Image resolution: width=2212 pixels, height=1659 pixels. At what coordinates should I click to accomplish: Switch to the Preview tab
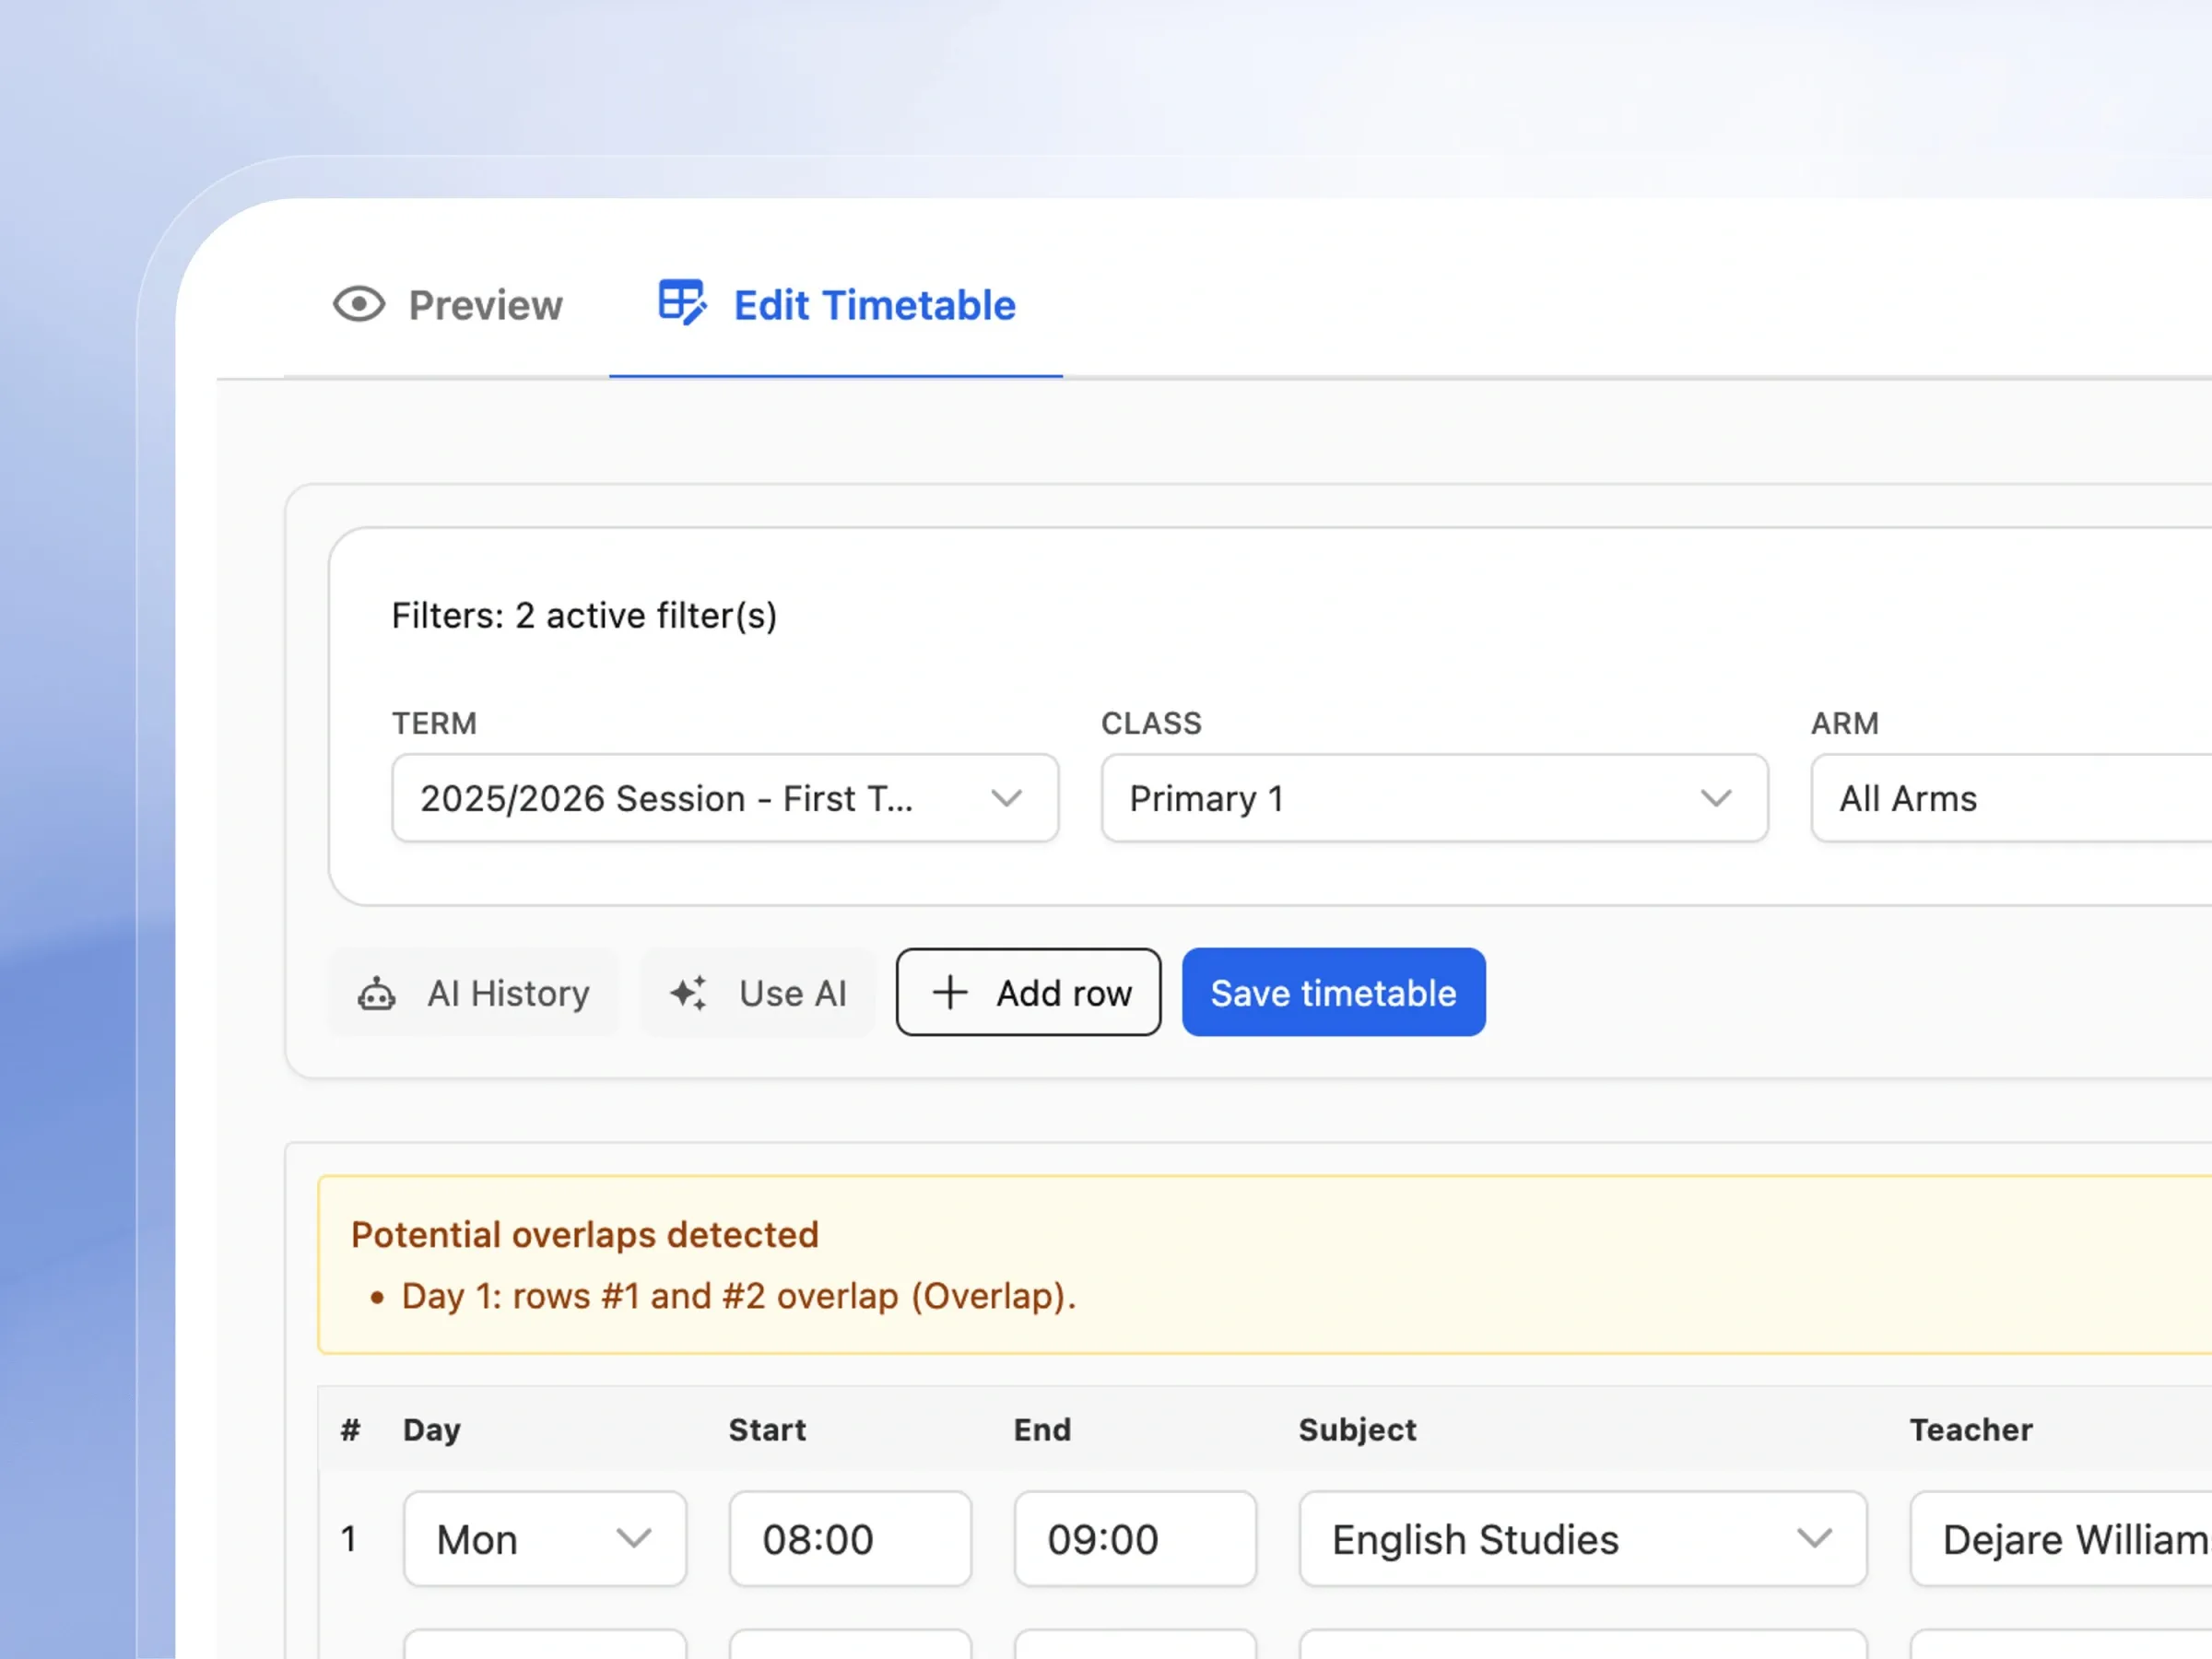click(447, 305)
